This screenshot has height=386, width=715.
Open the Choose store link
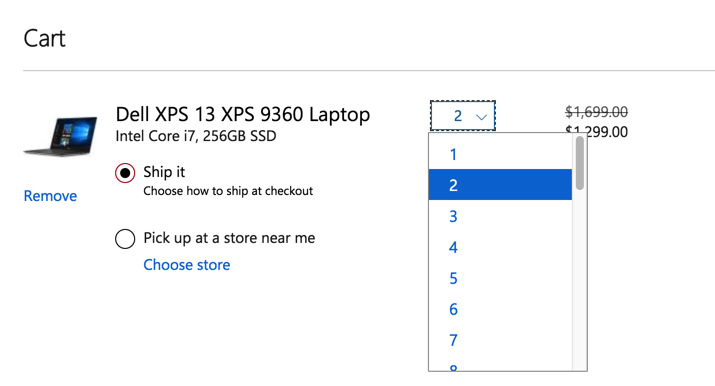[187, 265]
